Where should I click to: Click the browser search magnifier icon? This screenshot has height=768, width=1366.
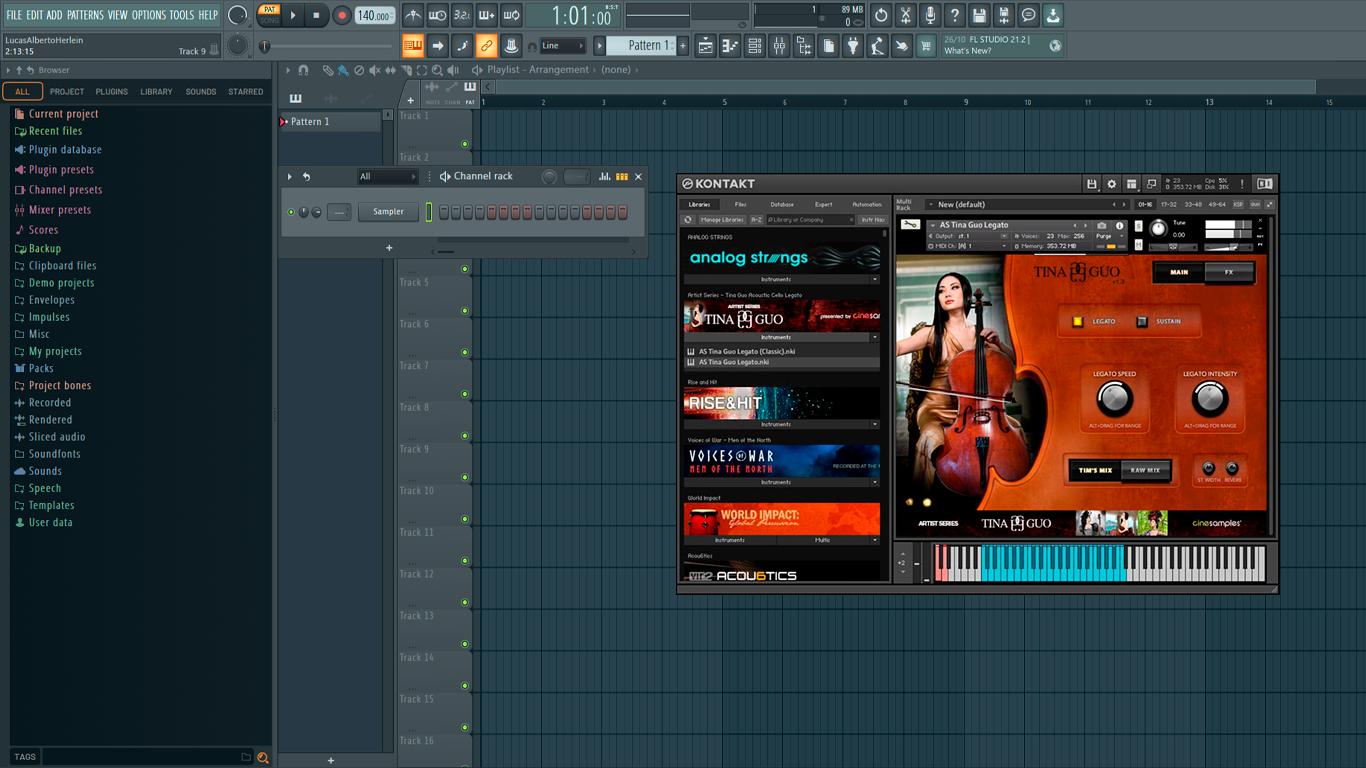(x=263, y=757)
